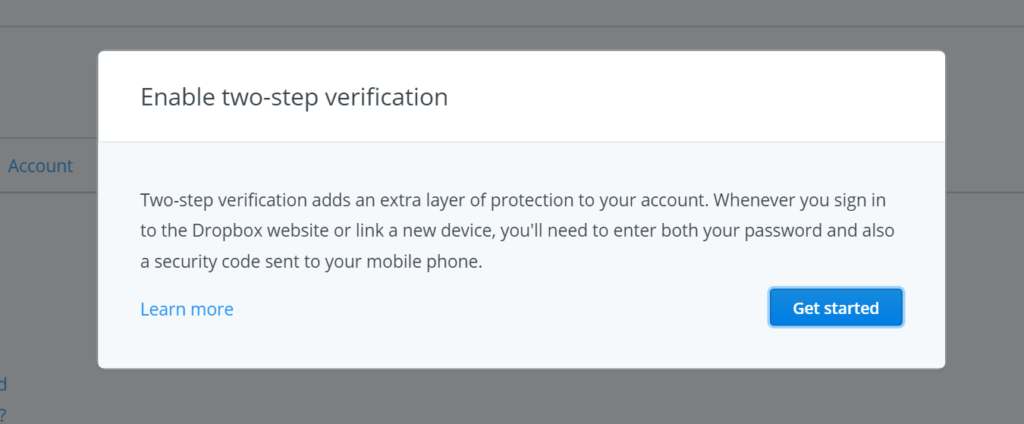
Task: Click the two-step verification description paragraph
Action: [x=517, y=231]
